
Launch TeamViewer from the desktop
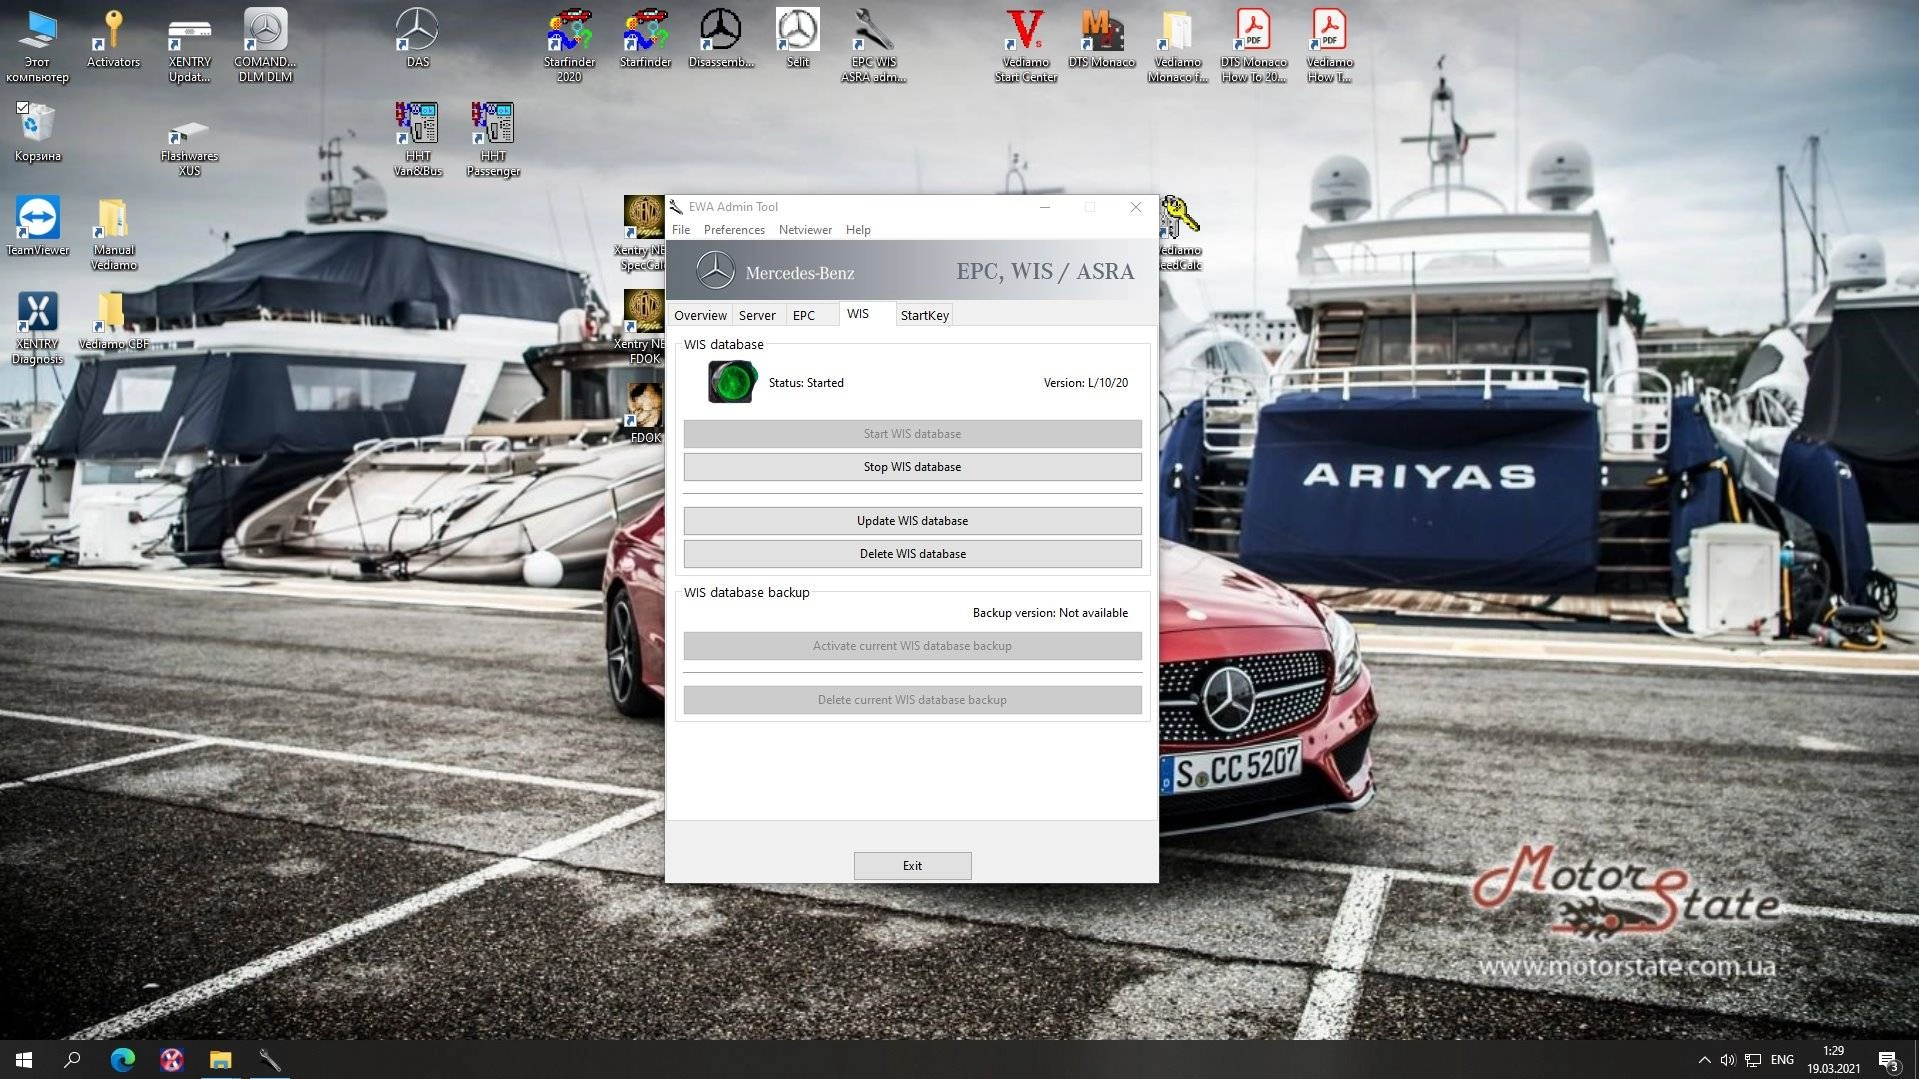coord(37,226)
